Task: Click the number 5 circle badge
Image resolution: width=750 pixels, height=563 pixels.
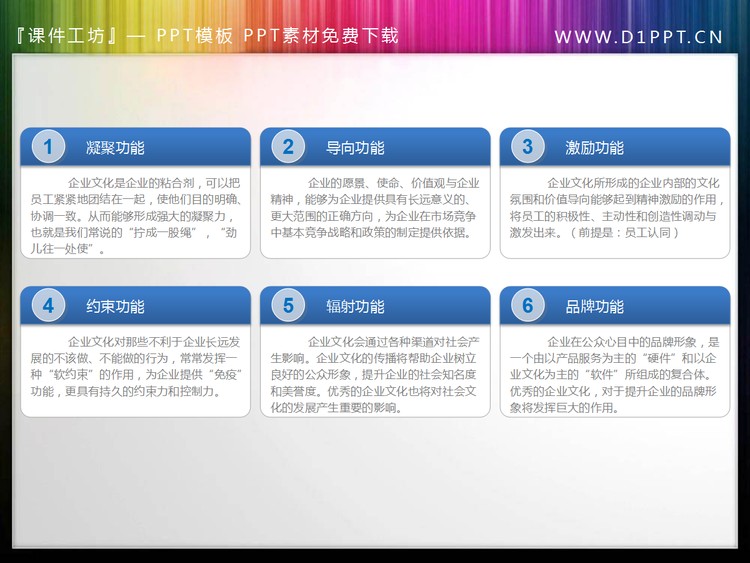Action: click(x=288, y=306)
